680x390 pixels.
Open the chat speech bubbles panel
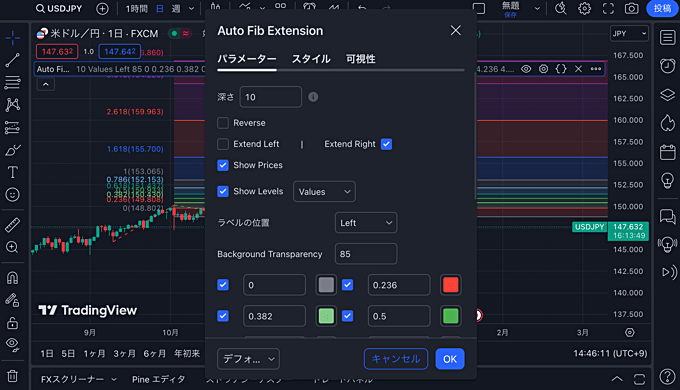[x=667, y=216]
